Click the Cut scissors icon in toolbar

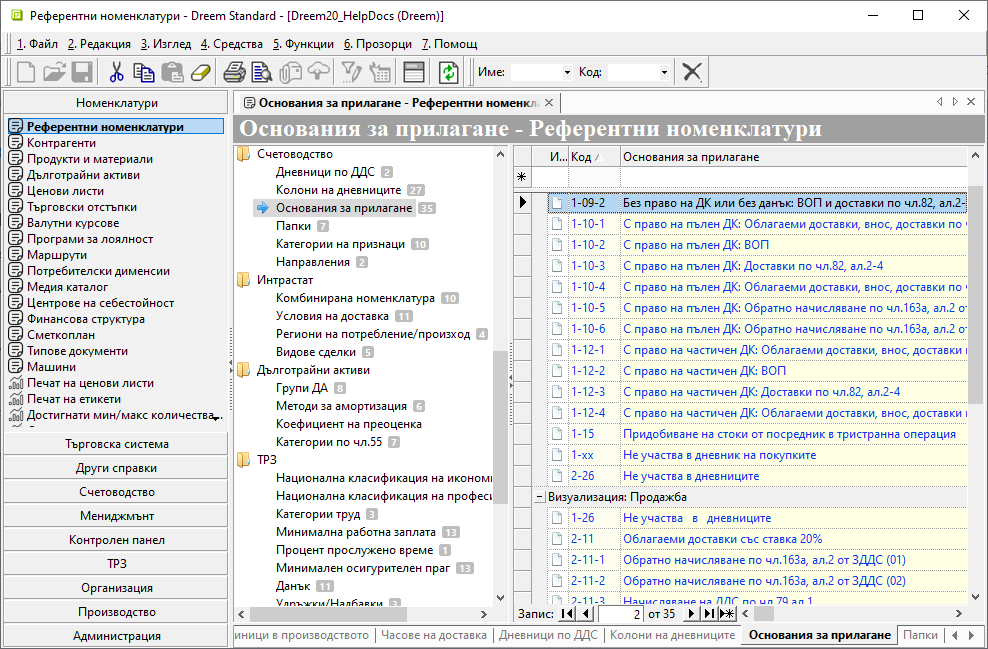pos(116,72)
